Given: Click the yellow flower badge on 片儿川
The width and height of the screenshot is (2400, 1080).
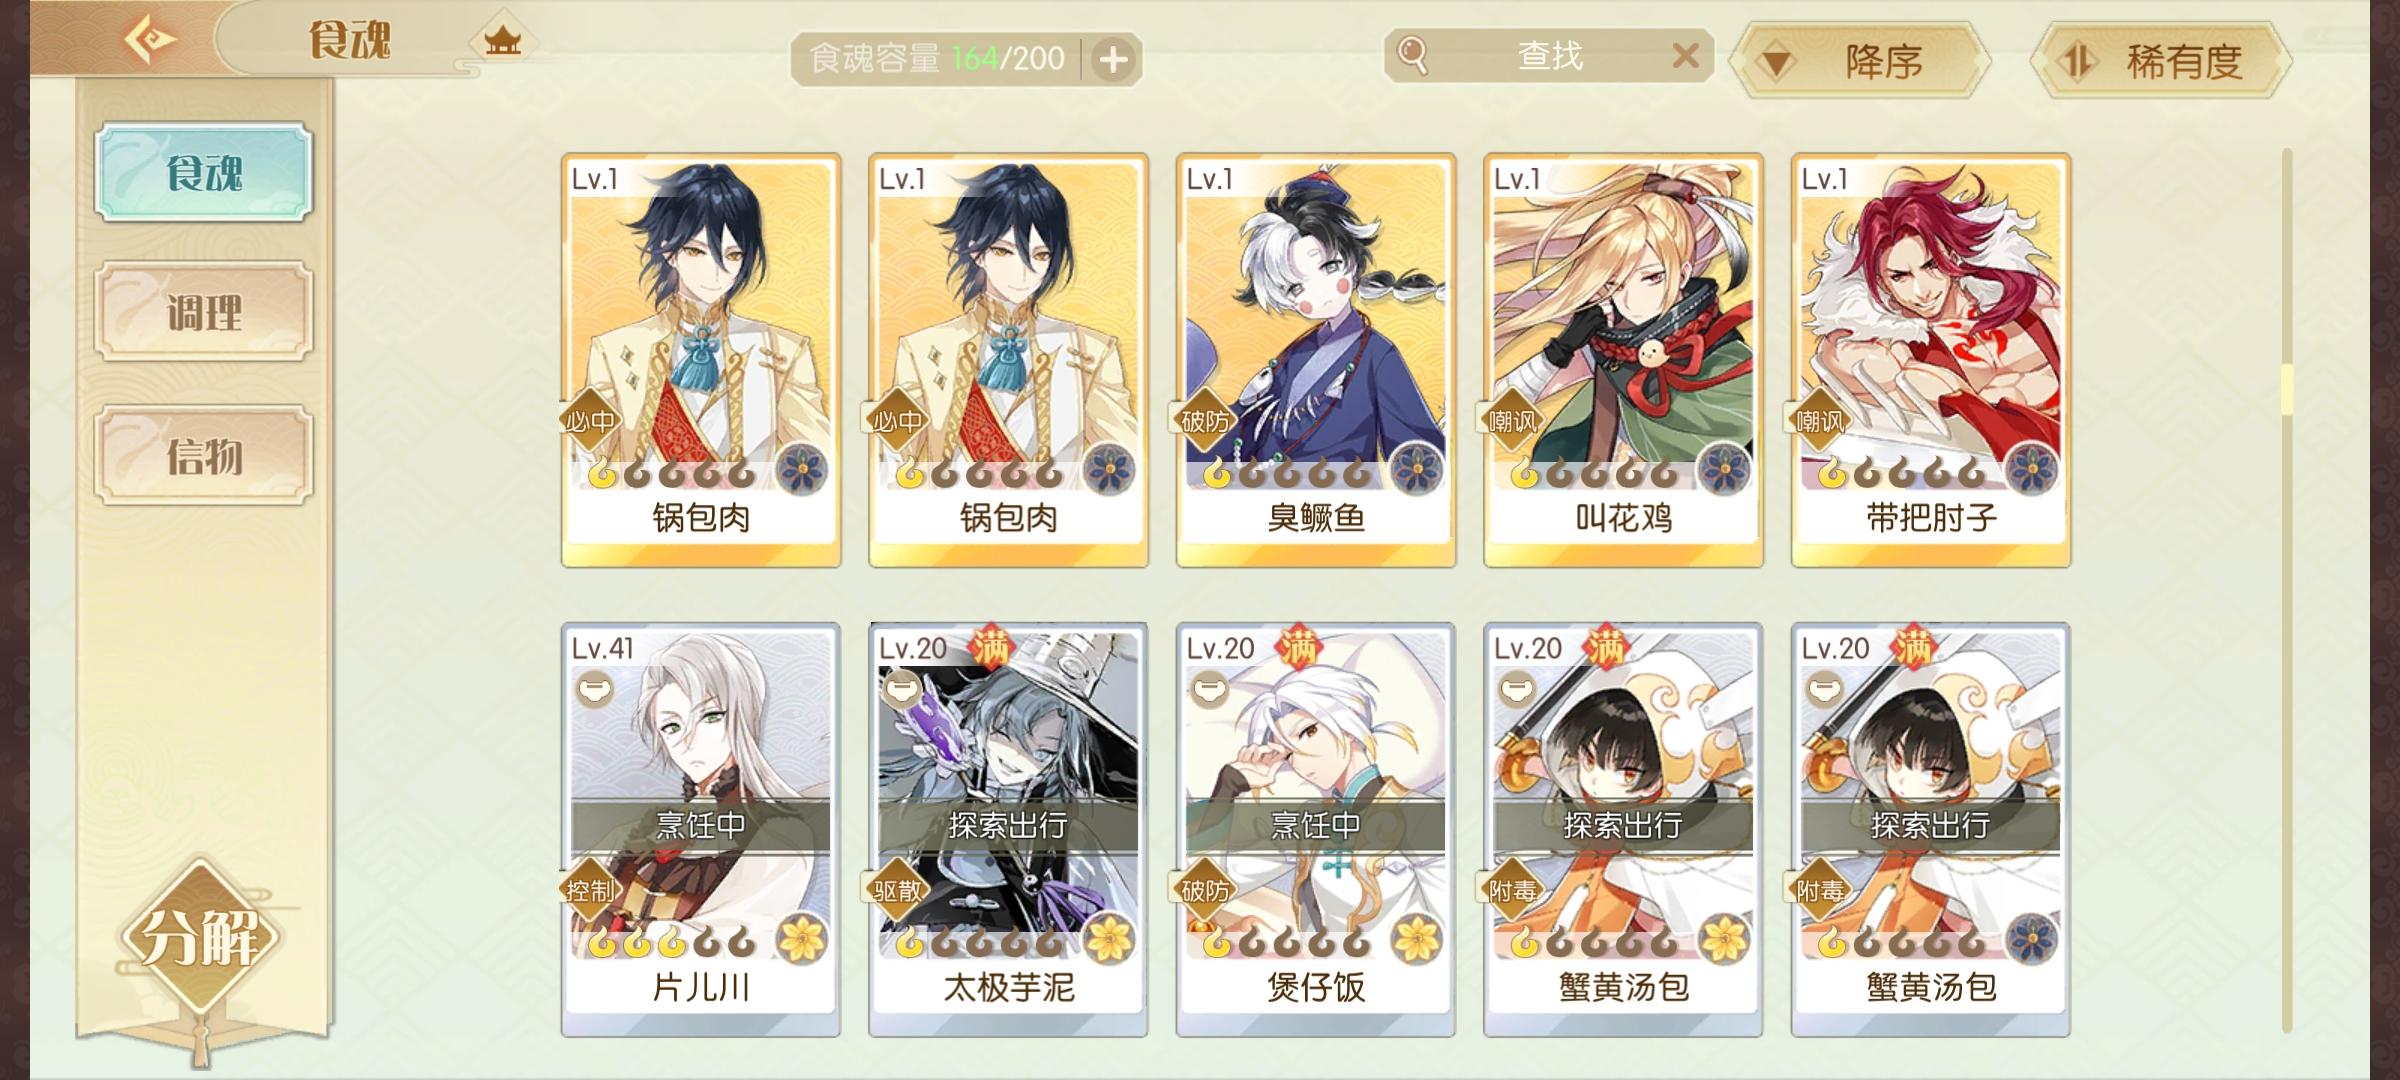Looking at the screenshot, I should pos(801,938).
